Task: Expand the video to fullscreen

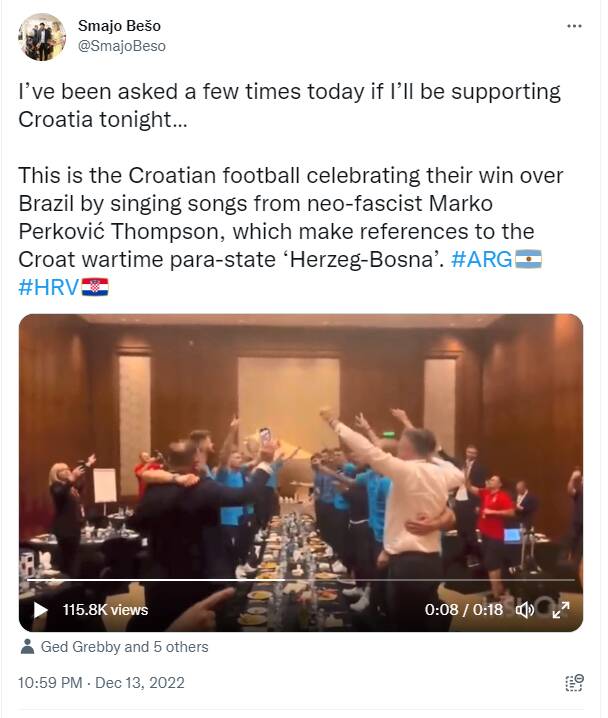Action: click(x=561, y=609)
